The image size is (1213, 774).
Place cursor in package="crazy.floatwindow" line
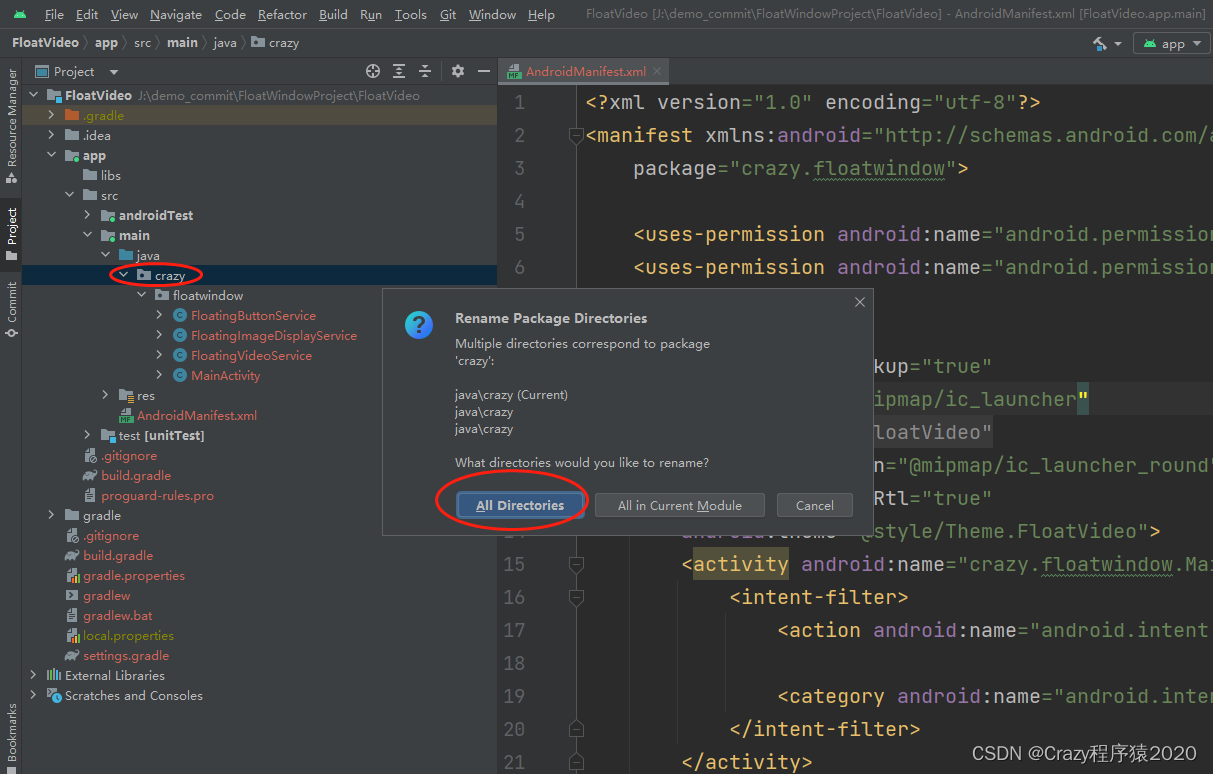tap(800, 168)
